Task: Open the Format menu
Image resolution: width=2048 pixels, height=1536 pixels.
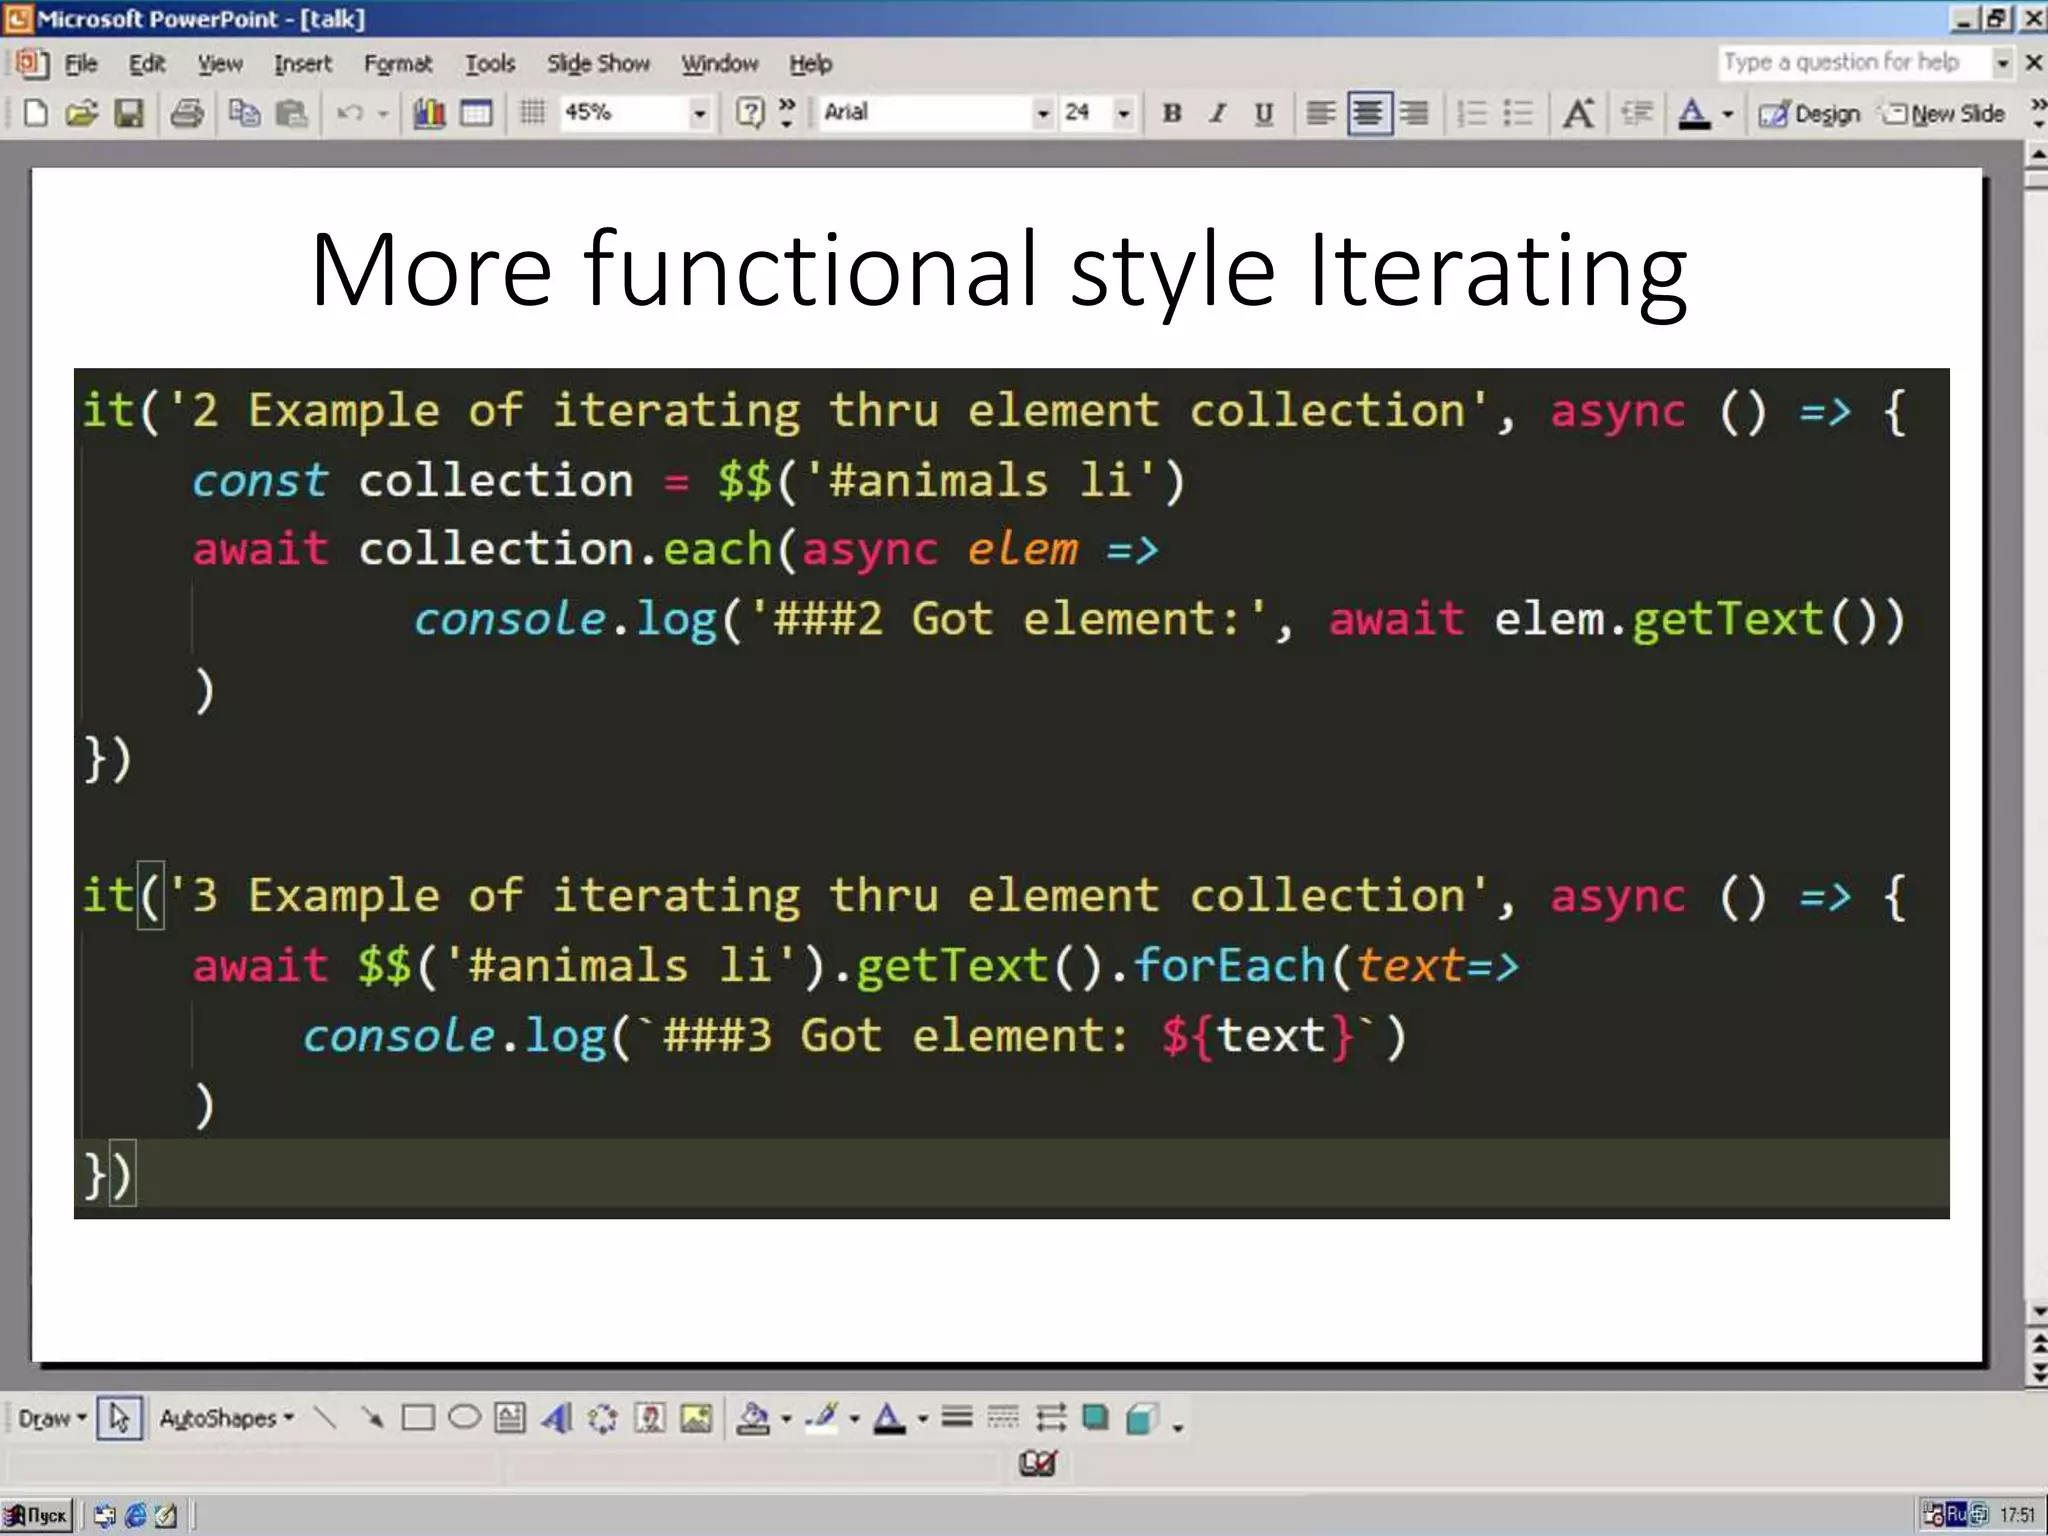Action: pos(398,64)
